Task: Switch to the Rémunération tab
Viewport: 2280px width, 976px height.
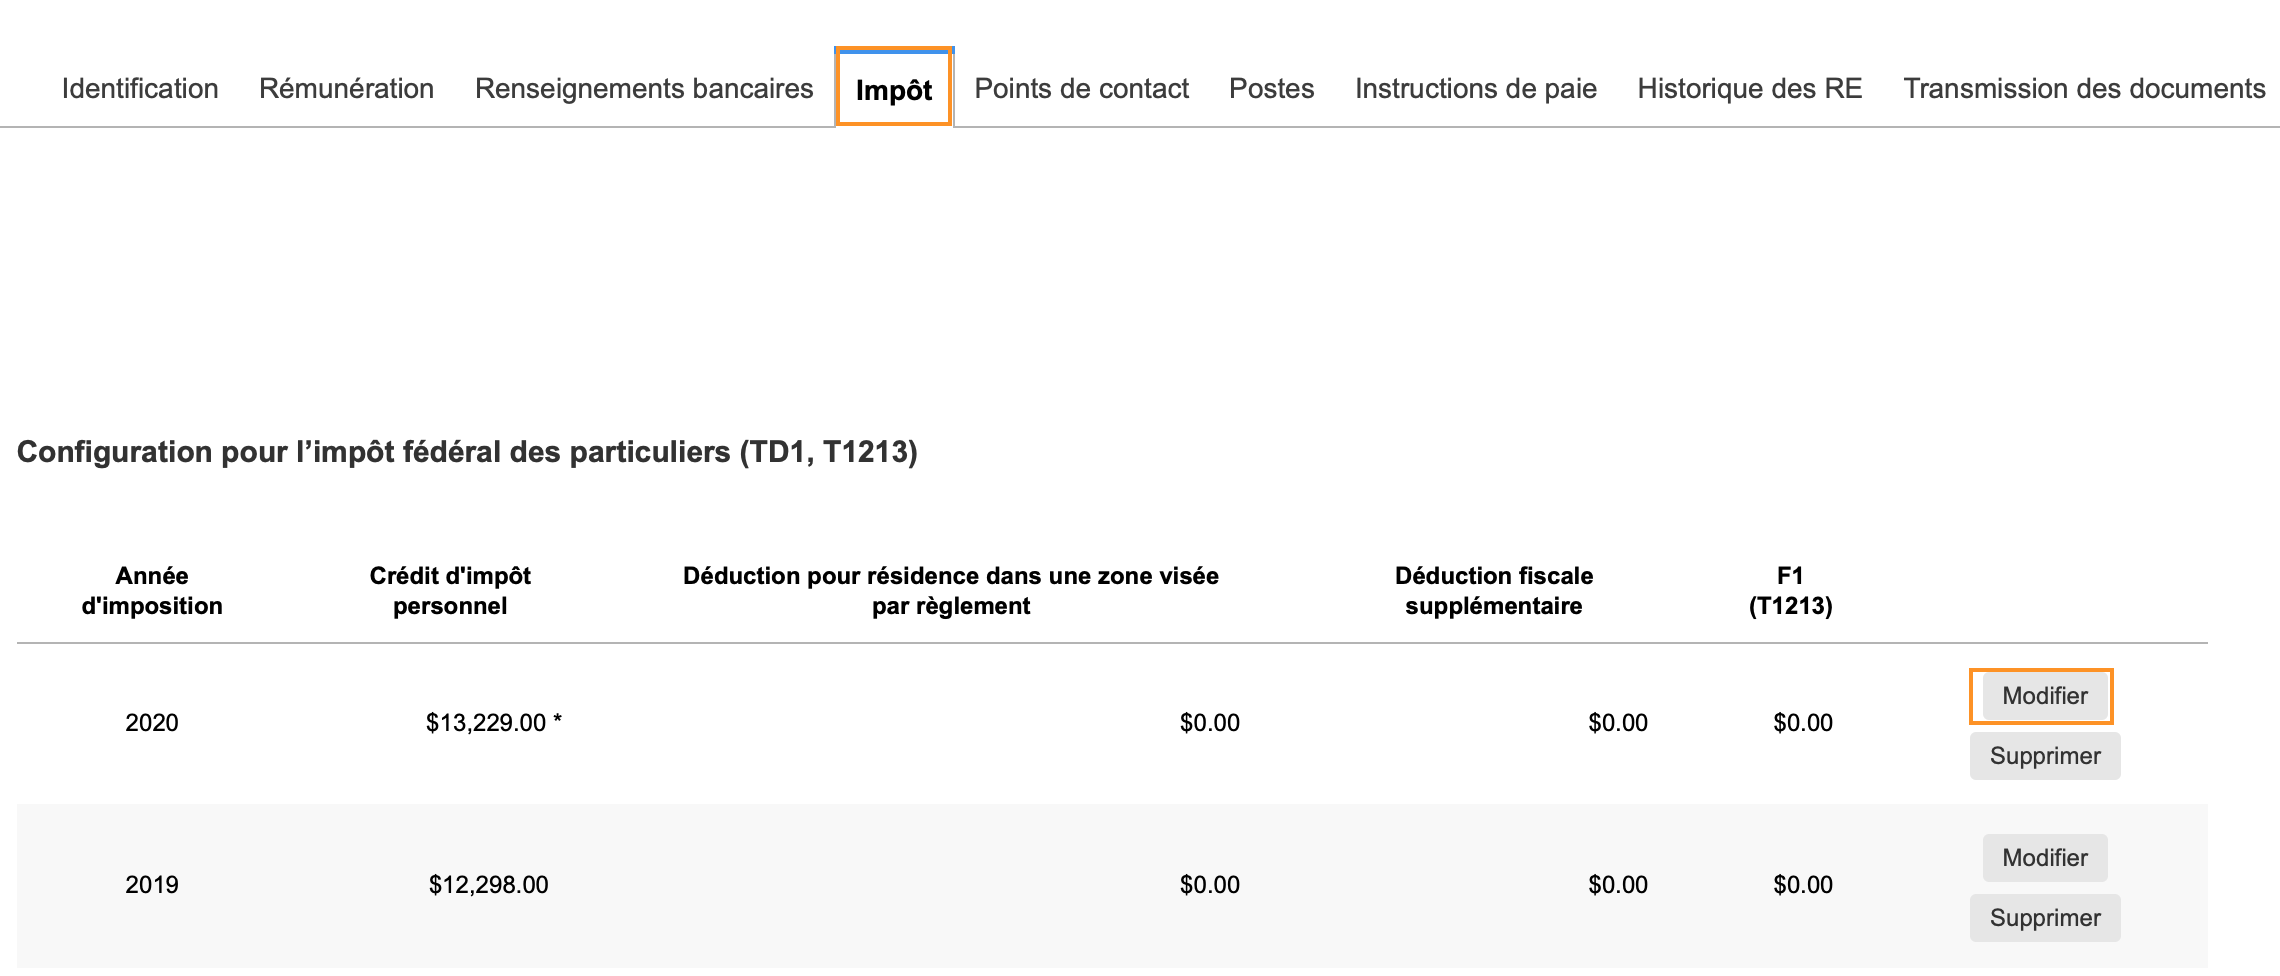Action: [346, 89]
